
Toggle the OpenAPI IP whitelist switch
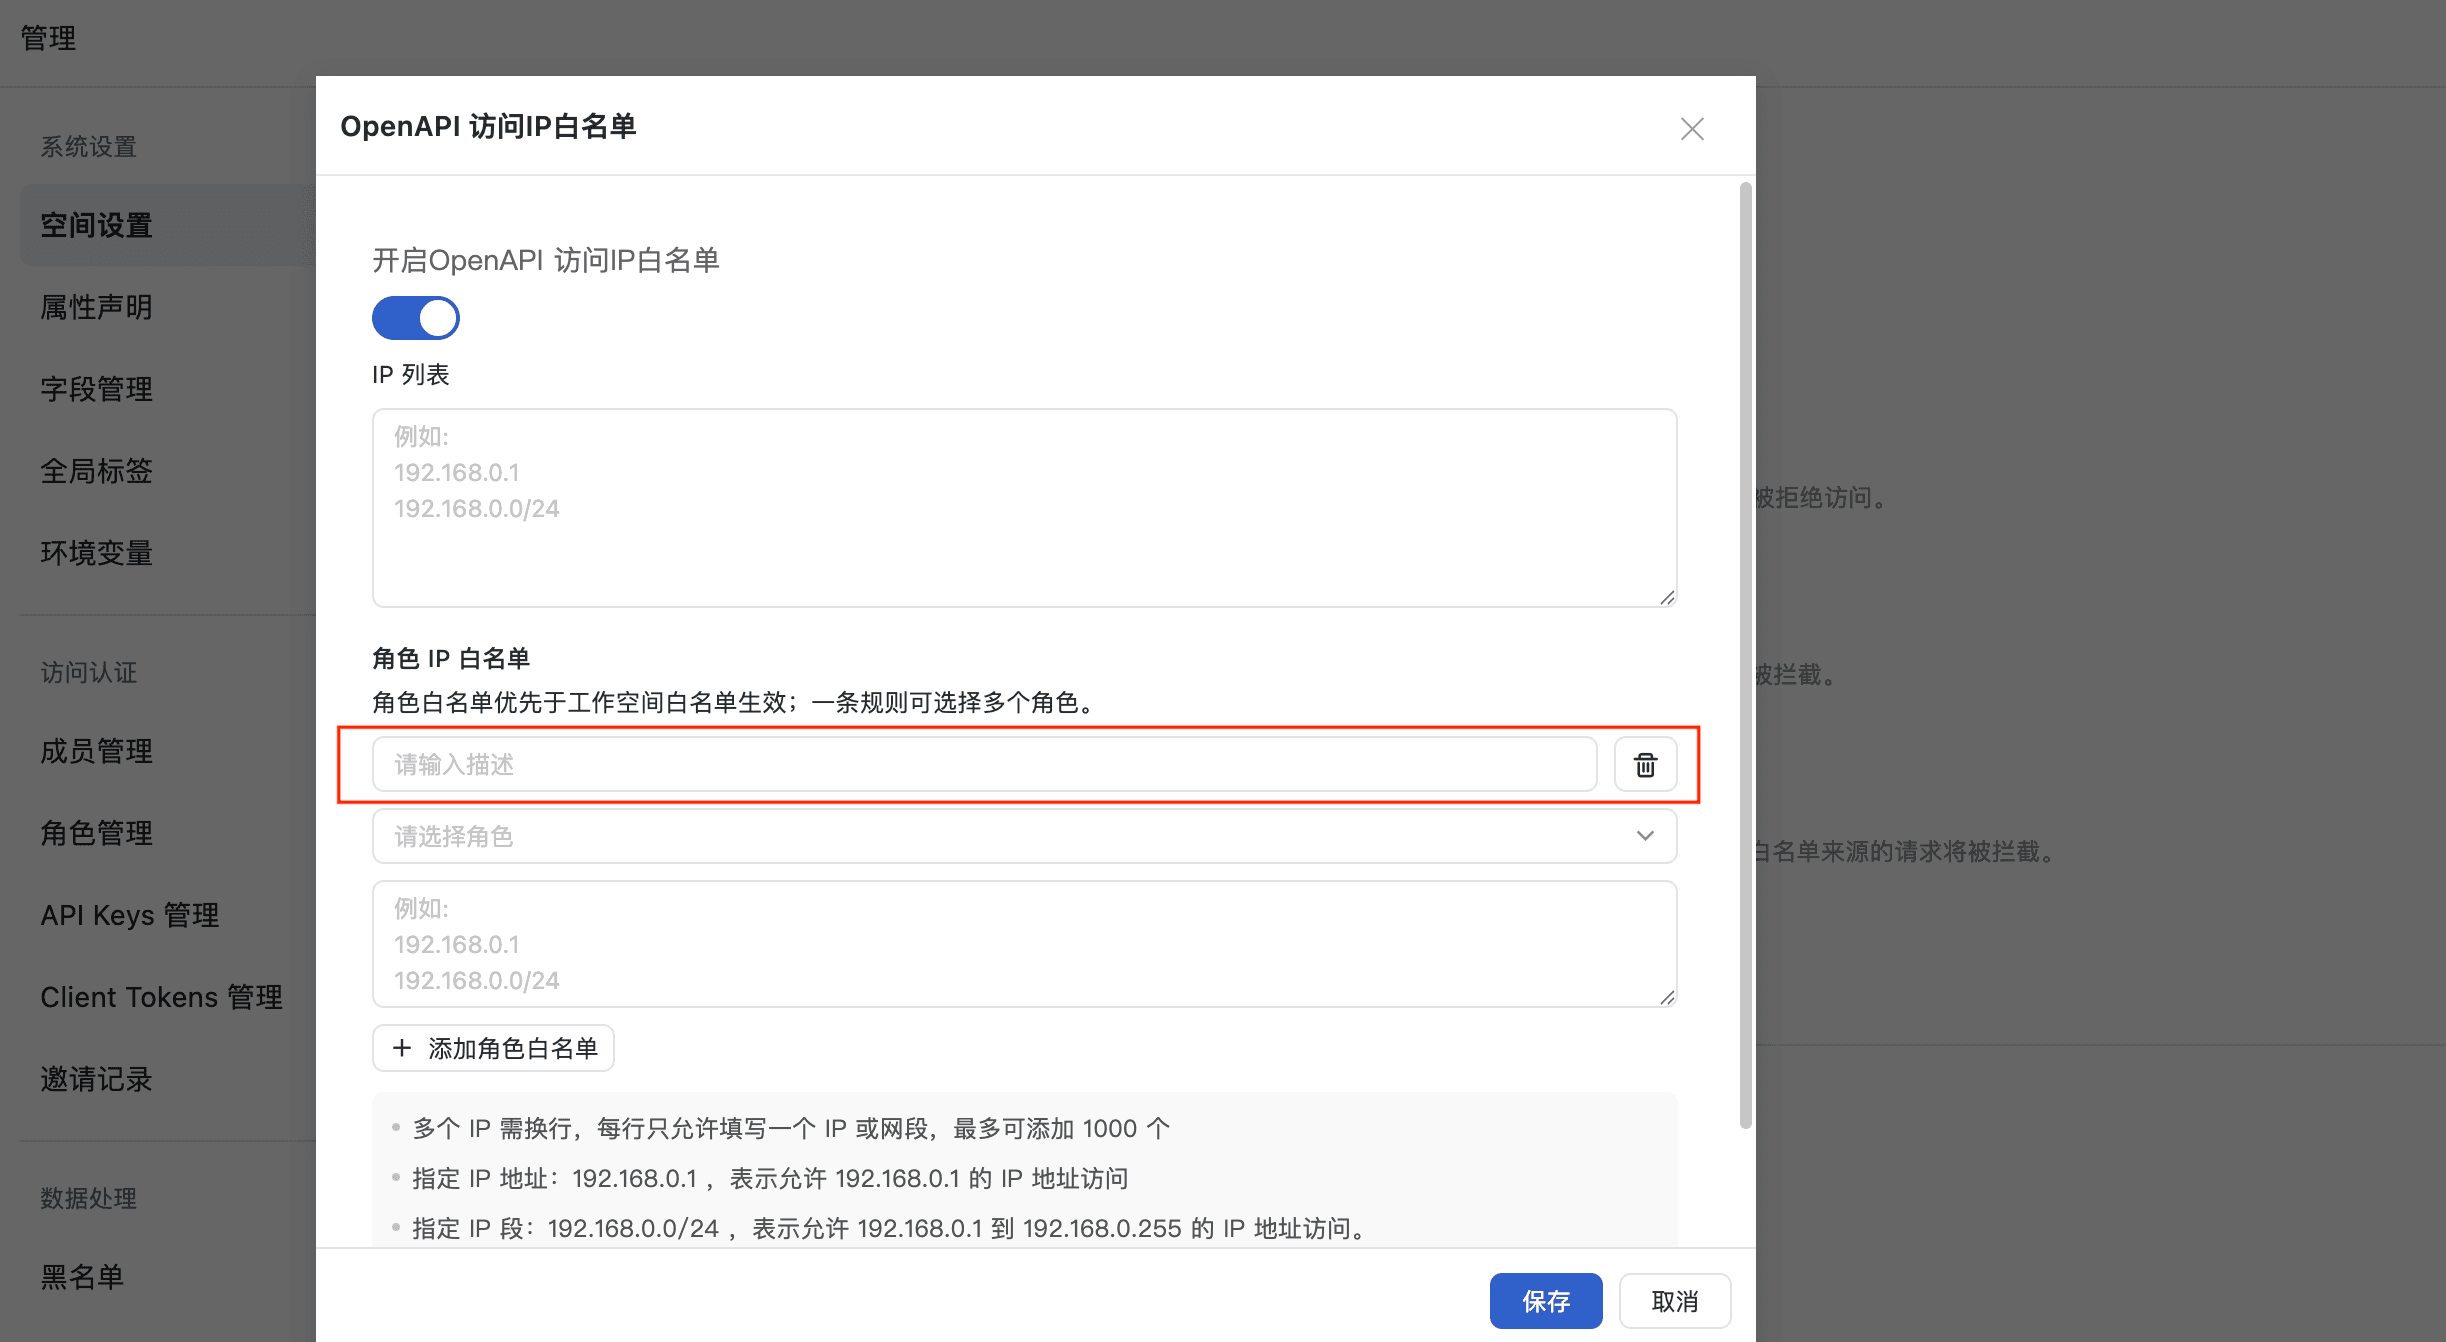click(416, 318)
